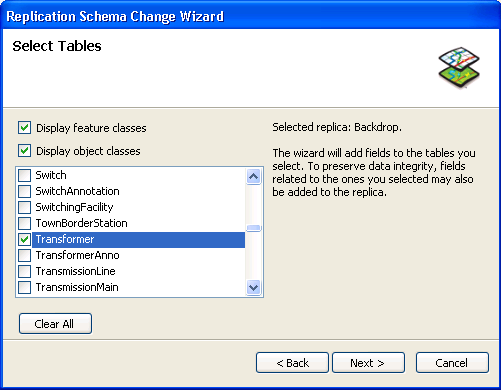Click the list scroll down arrow
The height and width of the screenshot is (390, 501).
pos(254,287)
